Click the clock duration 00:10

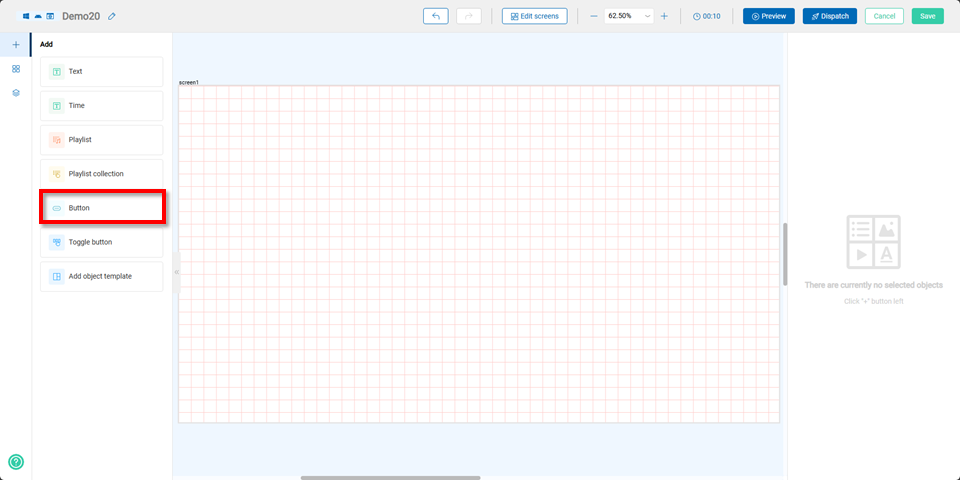(x=706, y=16)
